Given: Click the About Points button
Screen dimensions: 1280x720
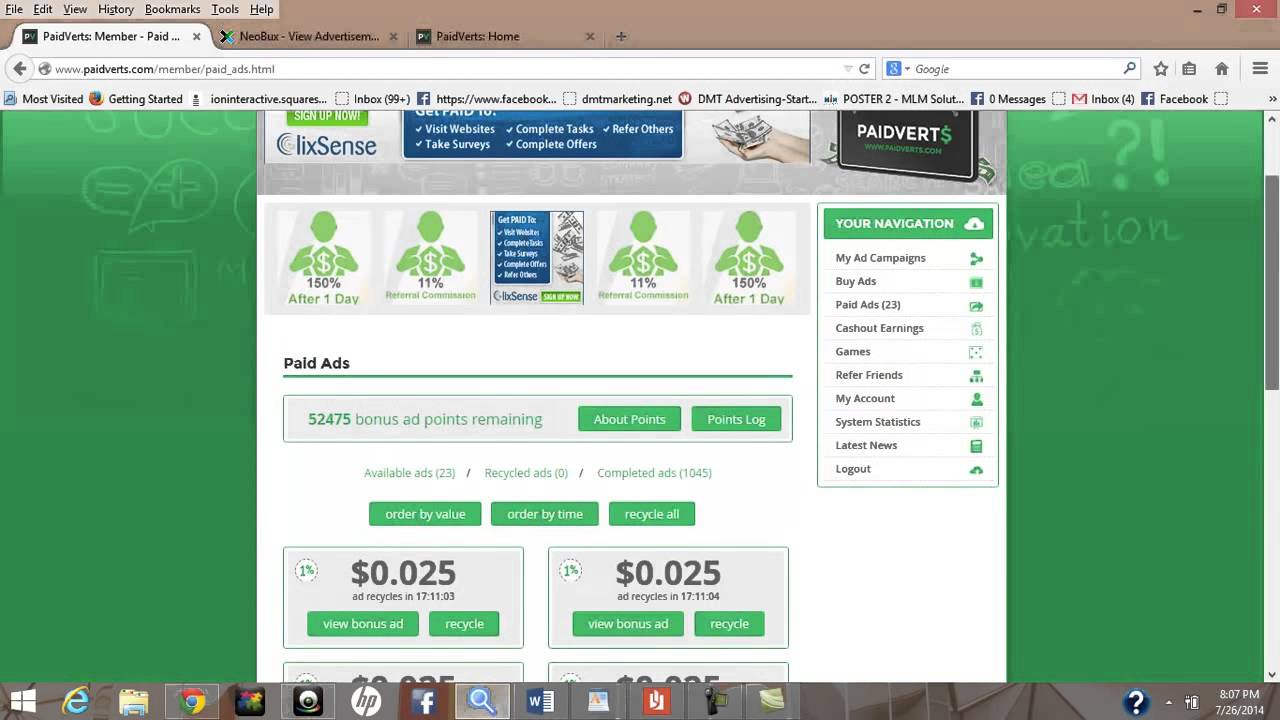Looking at the screenshot, I should (x=629, y=419).
